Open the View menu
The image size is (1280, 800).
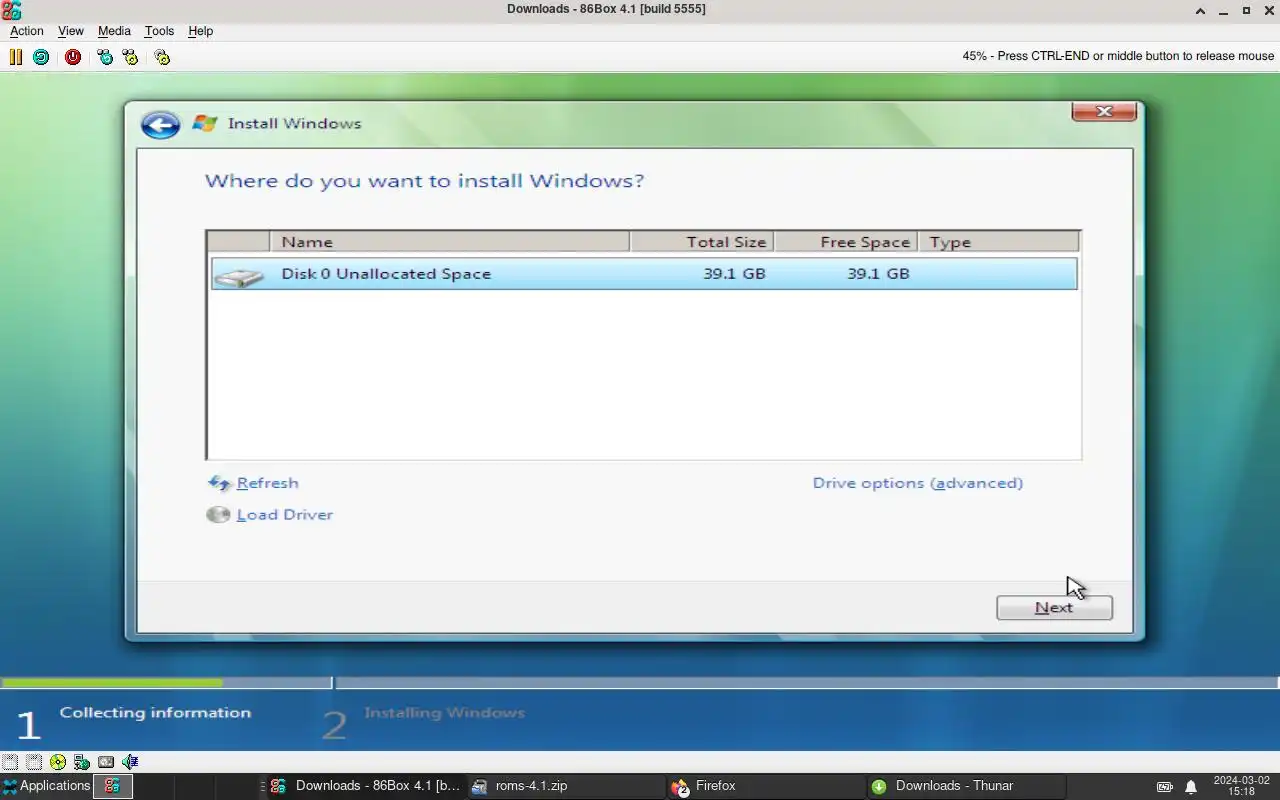71,31
